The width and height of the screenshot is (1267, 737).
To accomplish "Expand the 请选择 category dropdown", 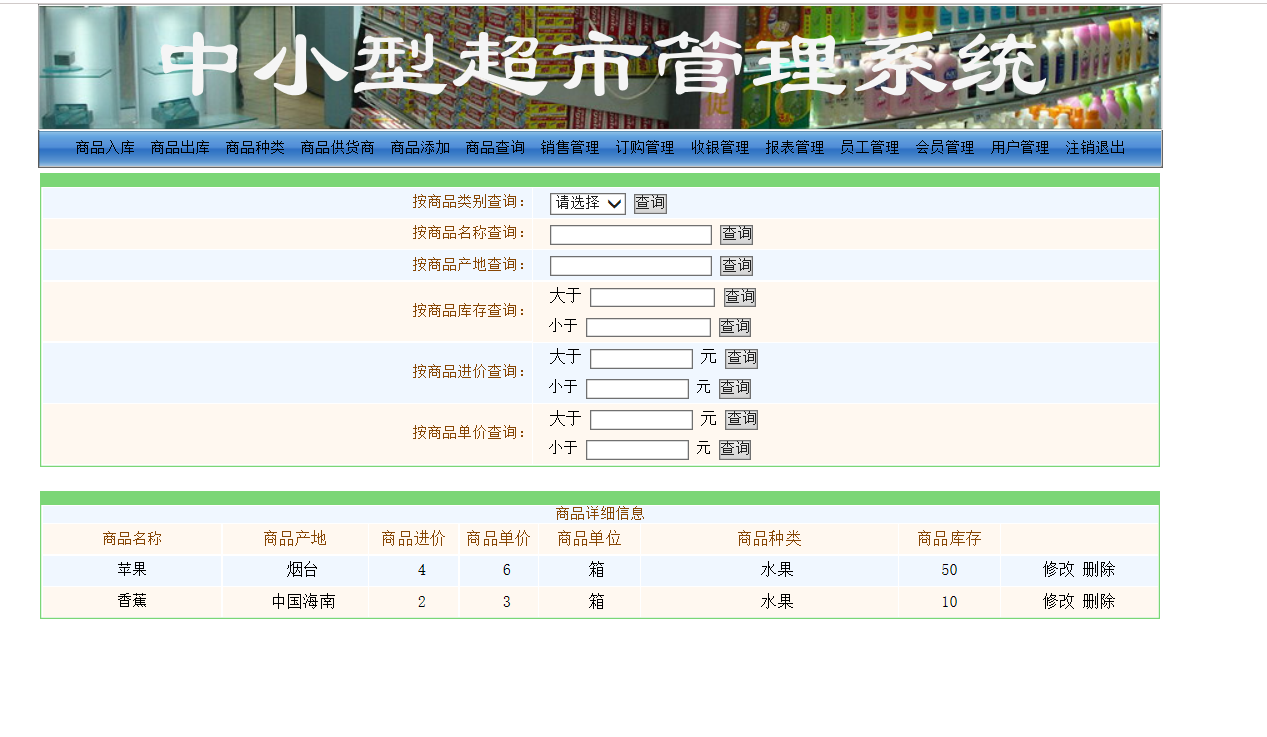I will click(x=587, y=203).
